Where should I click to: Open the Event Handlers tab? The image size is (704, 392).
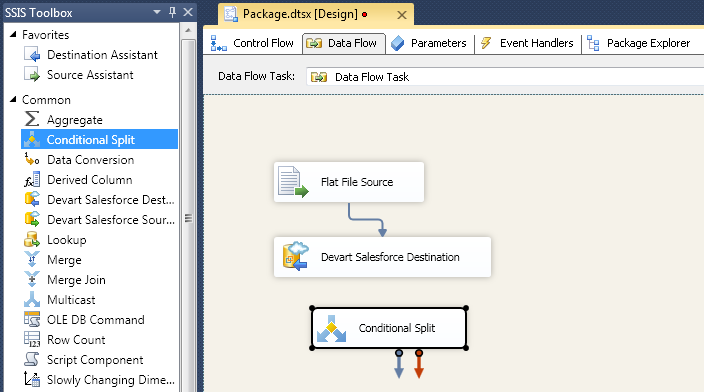527,43
